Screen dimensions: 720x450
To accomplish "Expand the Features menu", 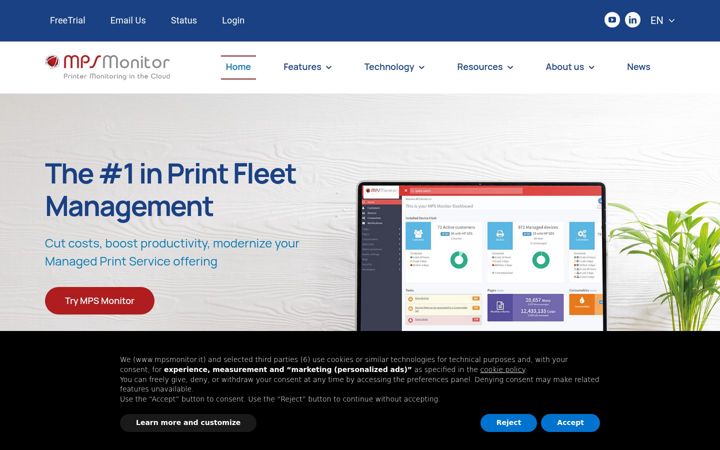I will 307,67.
